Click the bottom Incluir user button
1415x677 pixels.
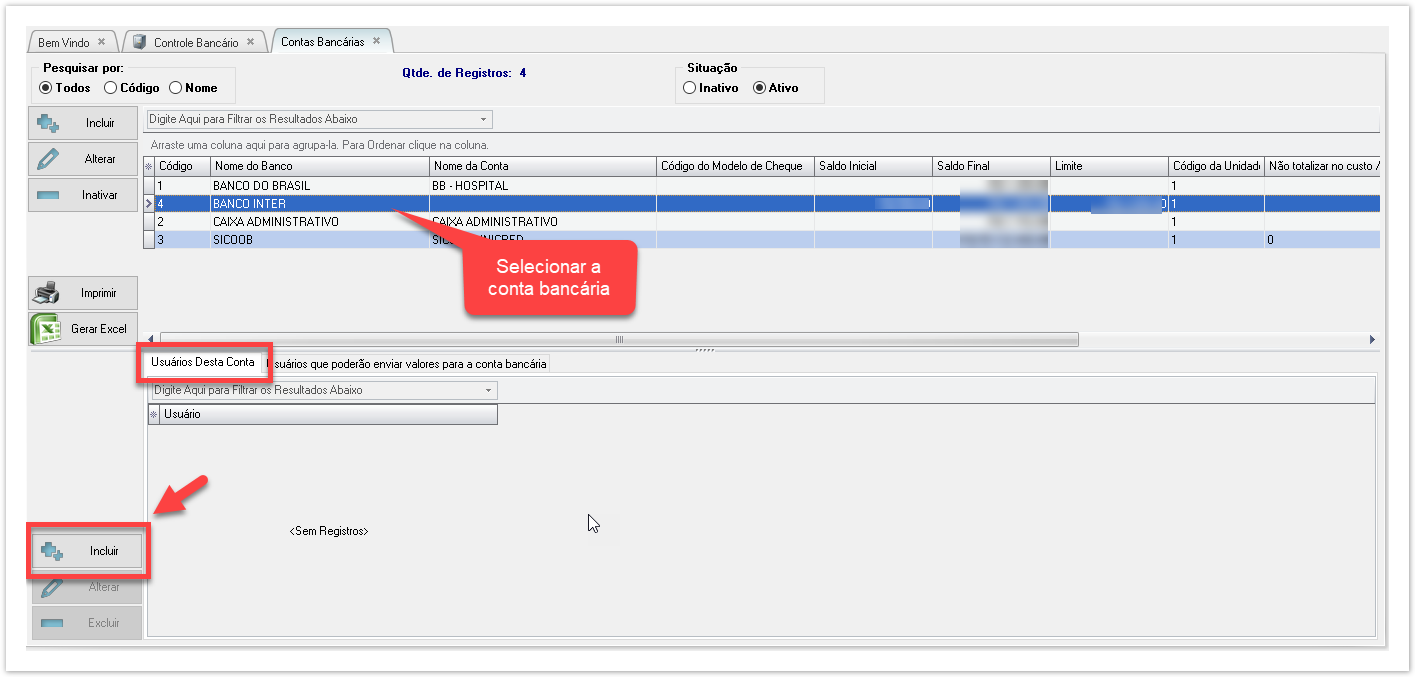pyautogui.click(x=87, y=551)
